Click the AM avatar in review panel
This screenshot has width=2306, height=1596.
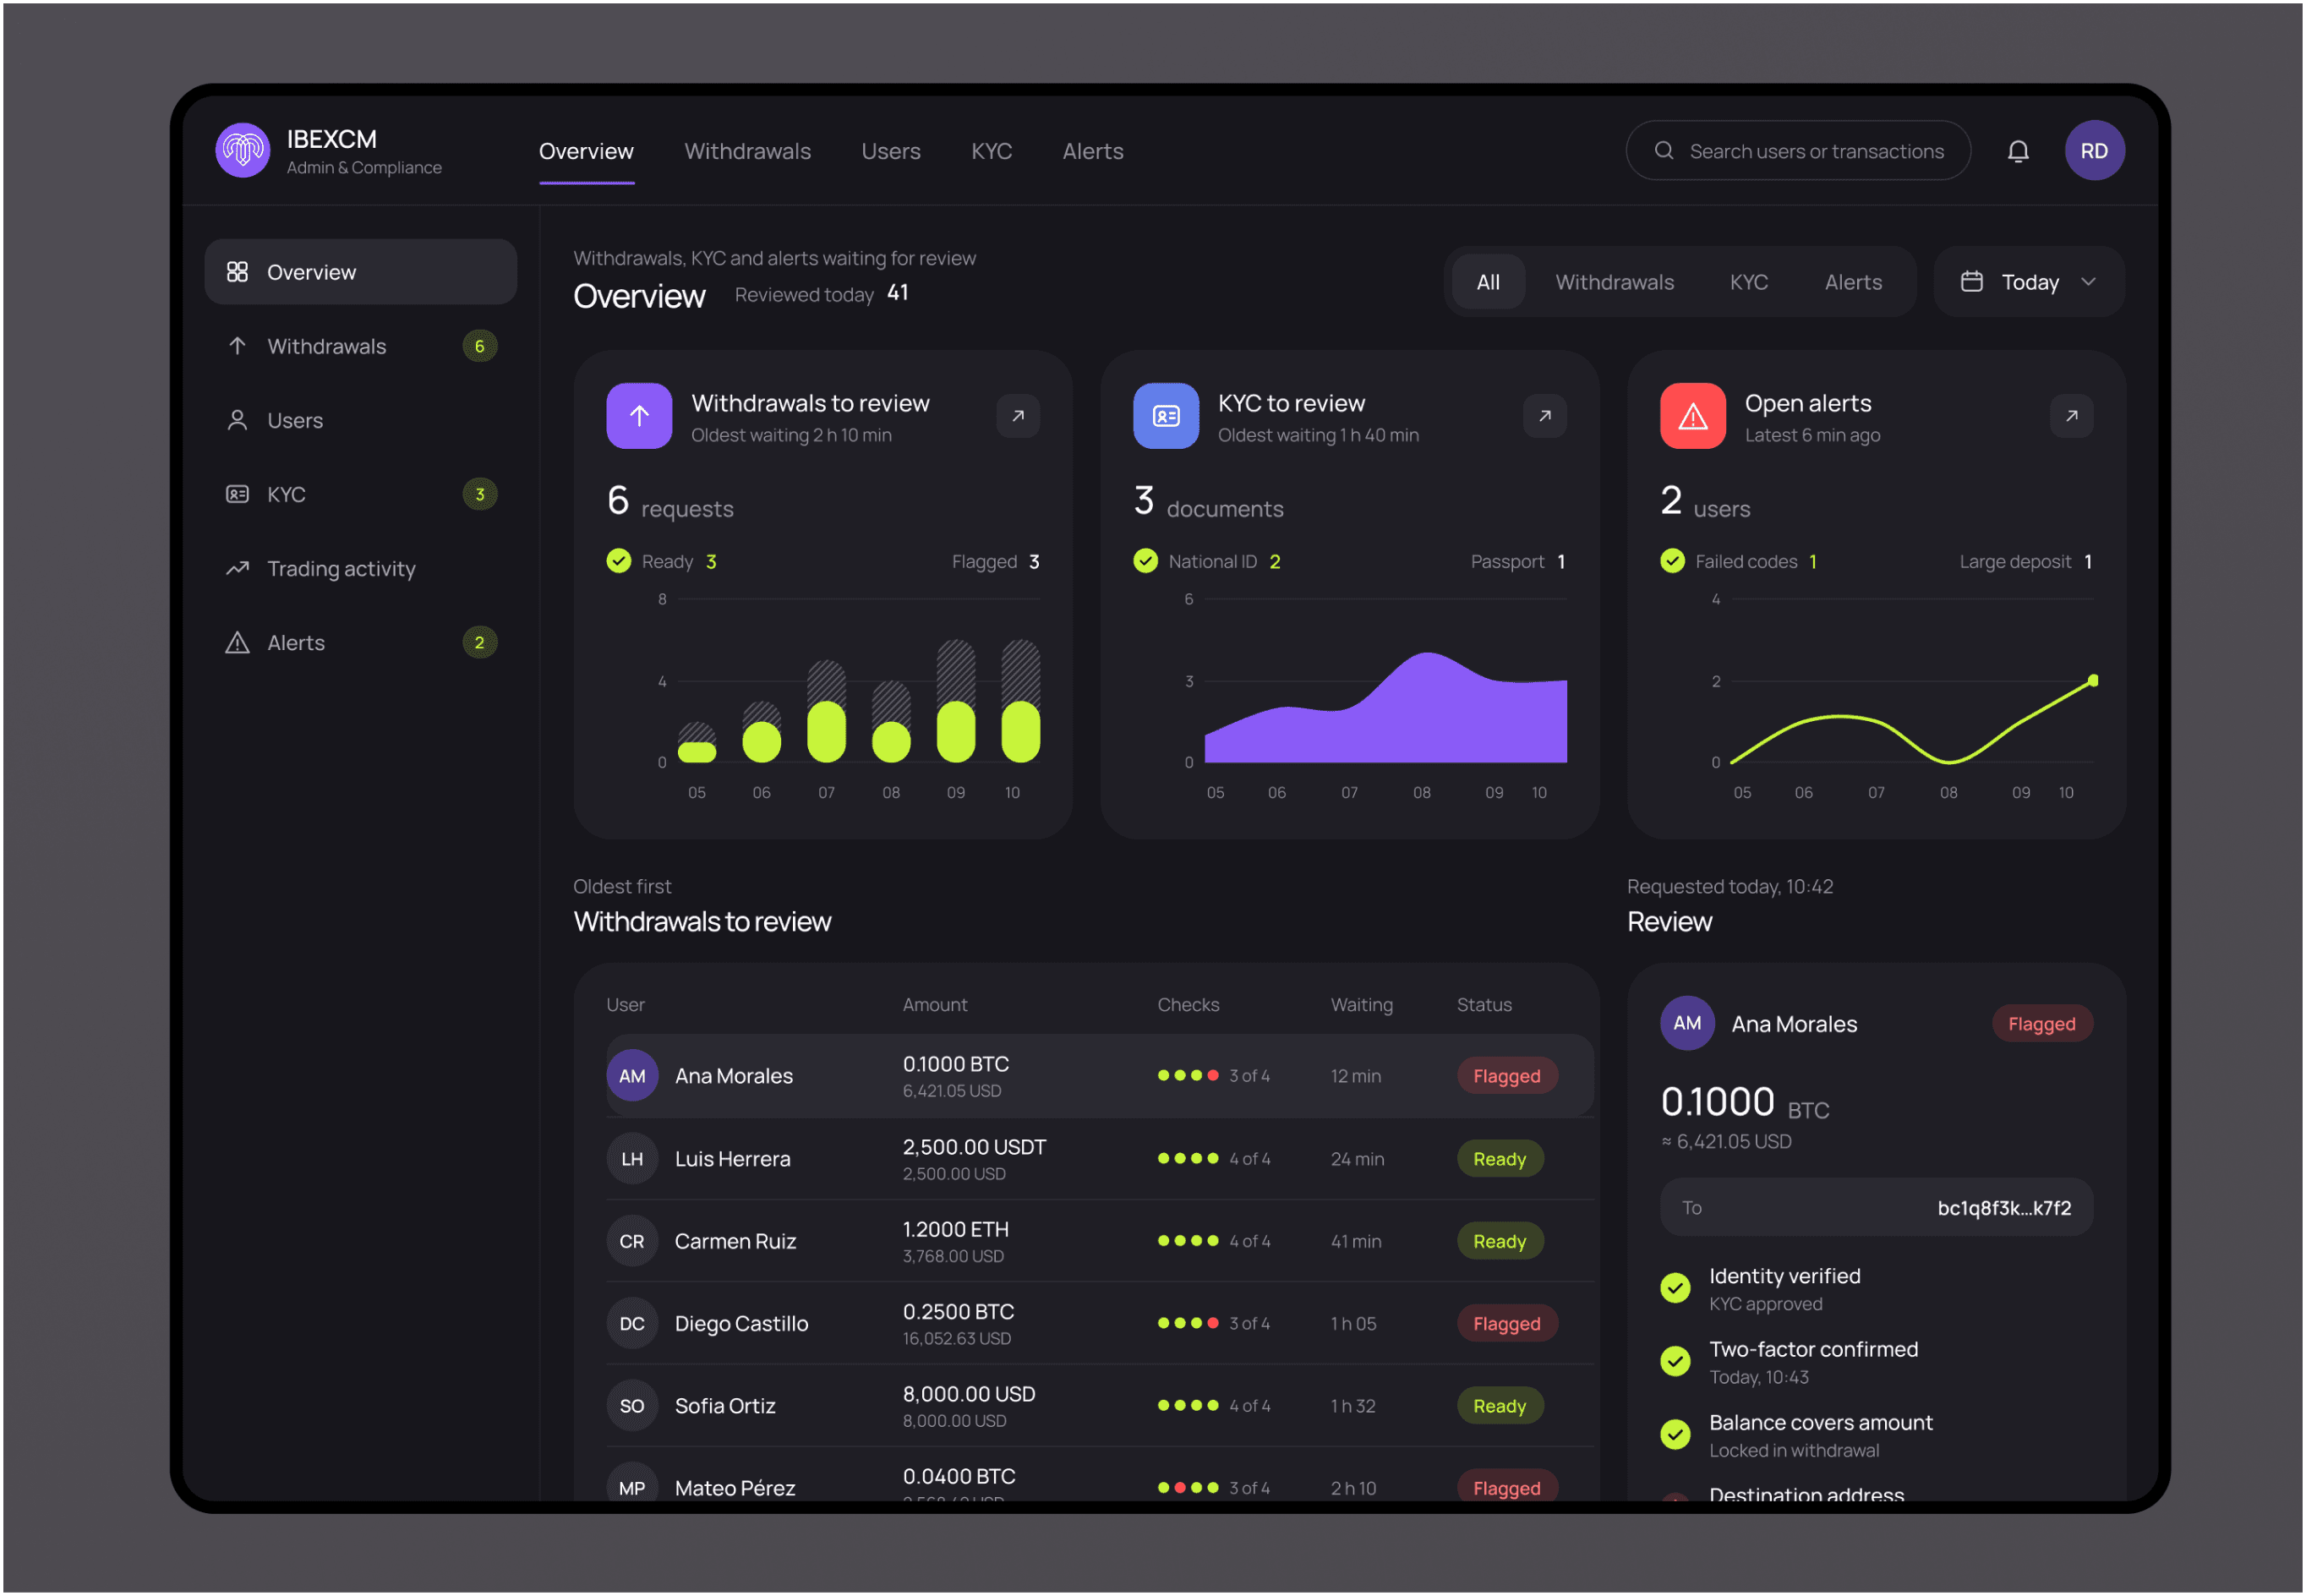tap(1688, 1024)
